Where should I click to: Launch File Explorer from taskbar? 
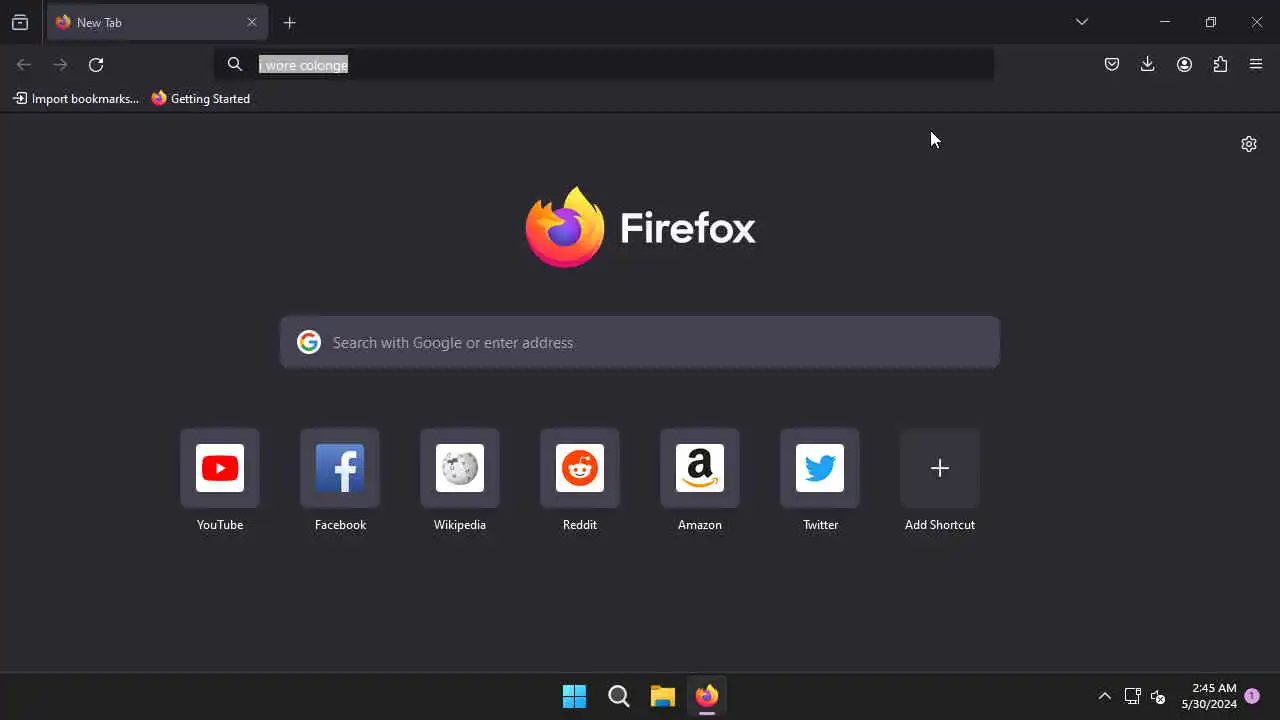pos(663,696)
